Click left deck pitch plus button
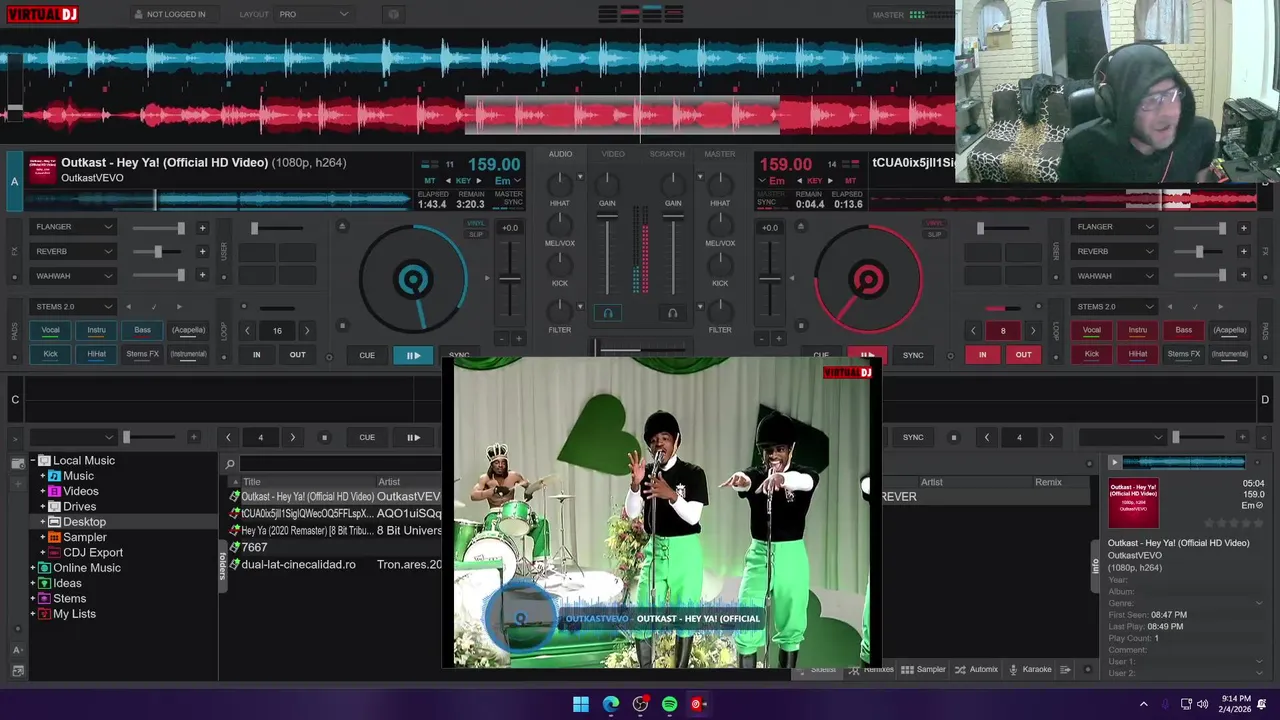 [517, 339]
